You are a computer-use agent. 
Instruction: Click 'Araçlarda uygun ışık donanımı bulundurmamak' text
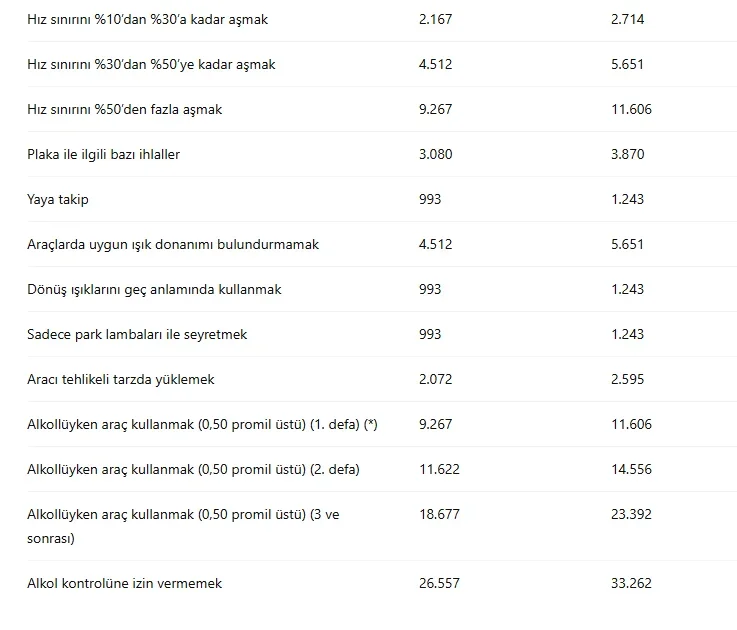pos(173,244)
